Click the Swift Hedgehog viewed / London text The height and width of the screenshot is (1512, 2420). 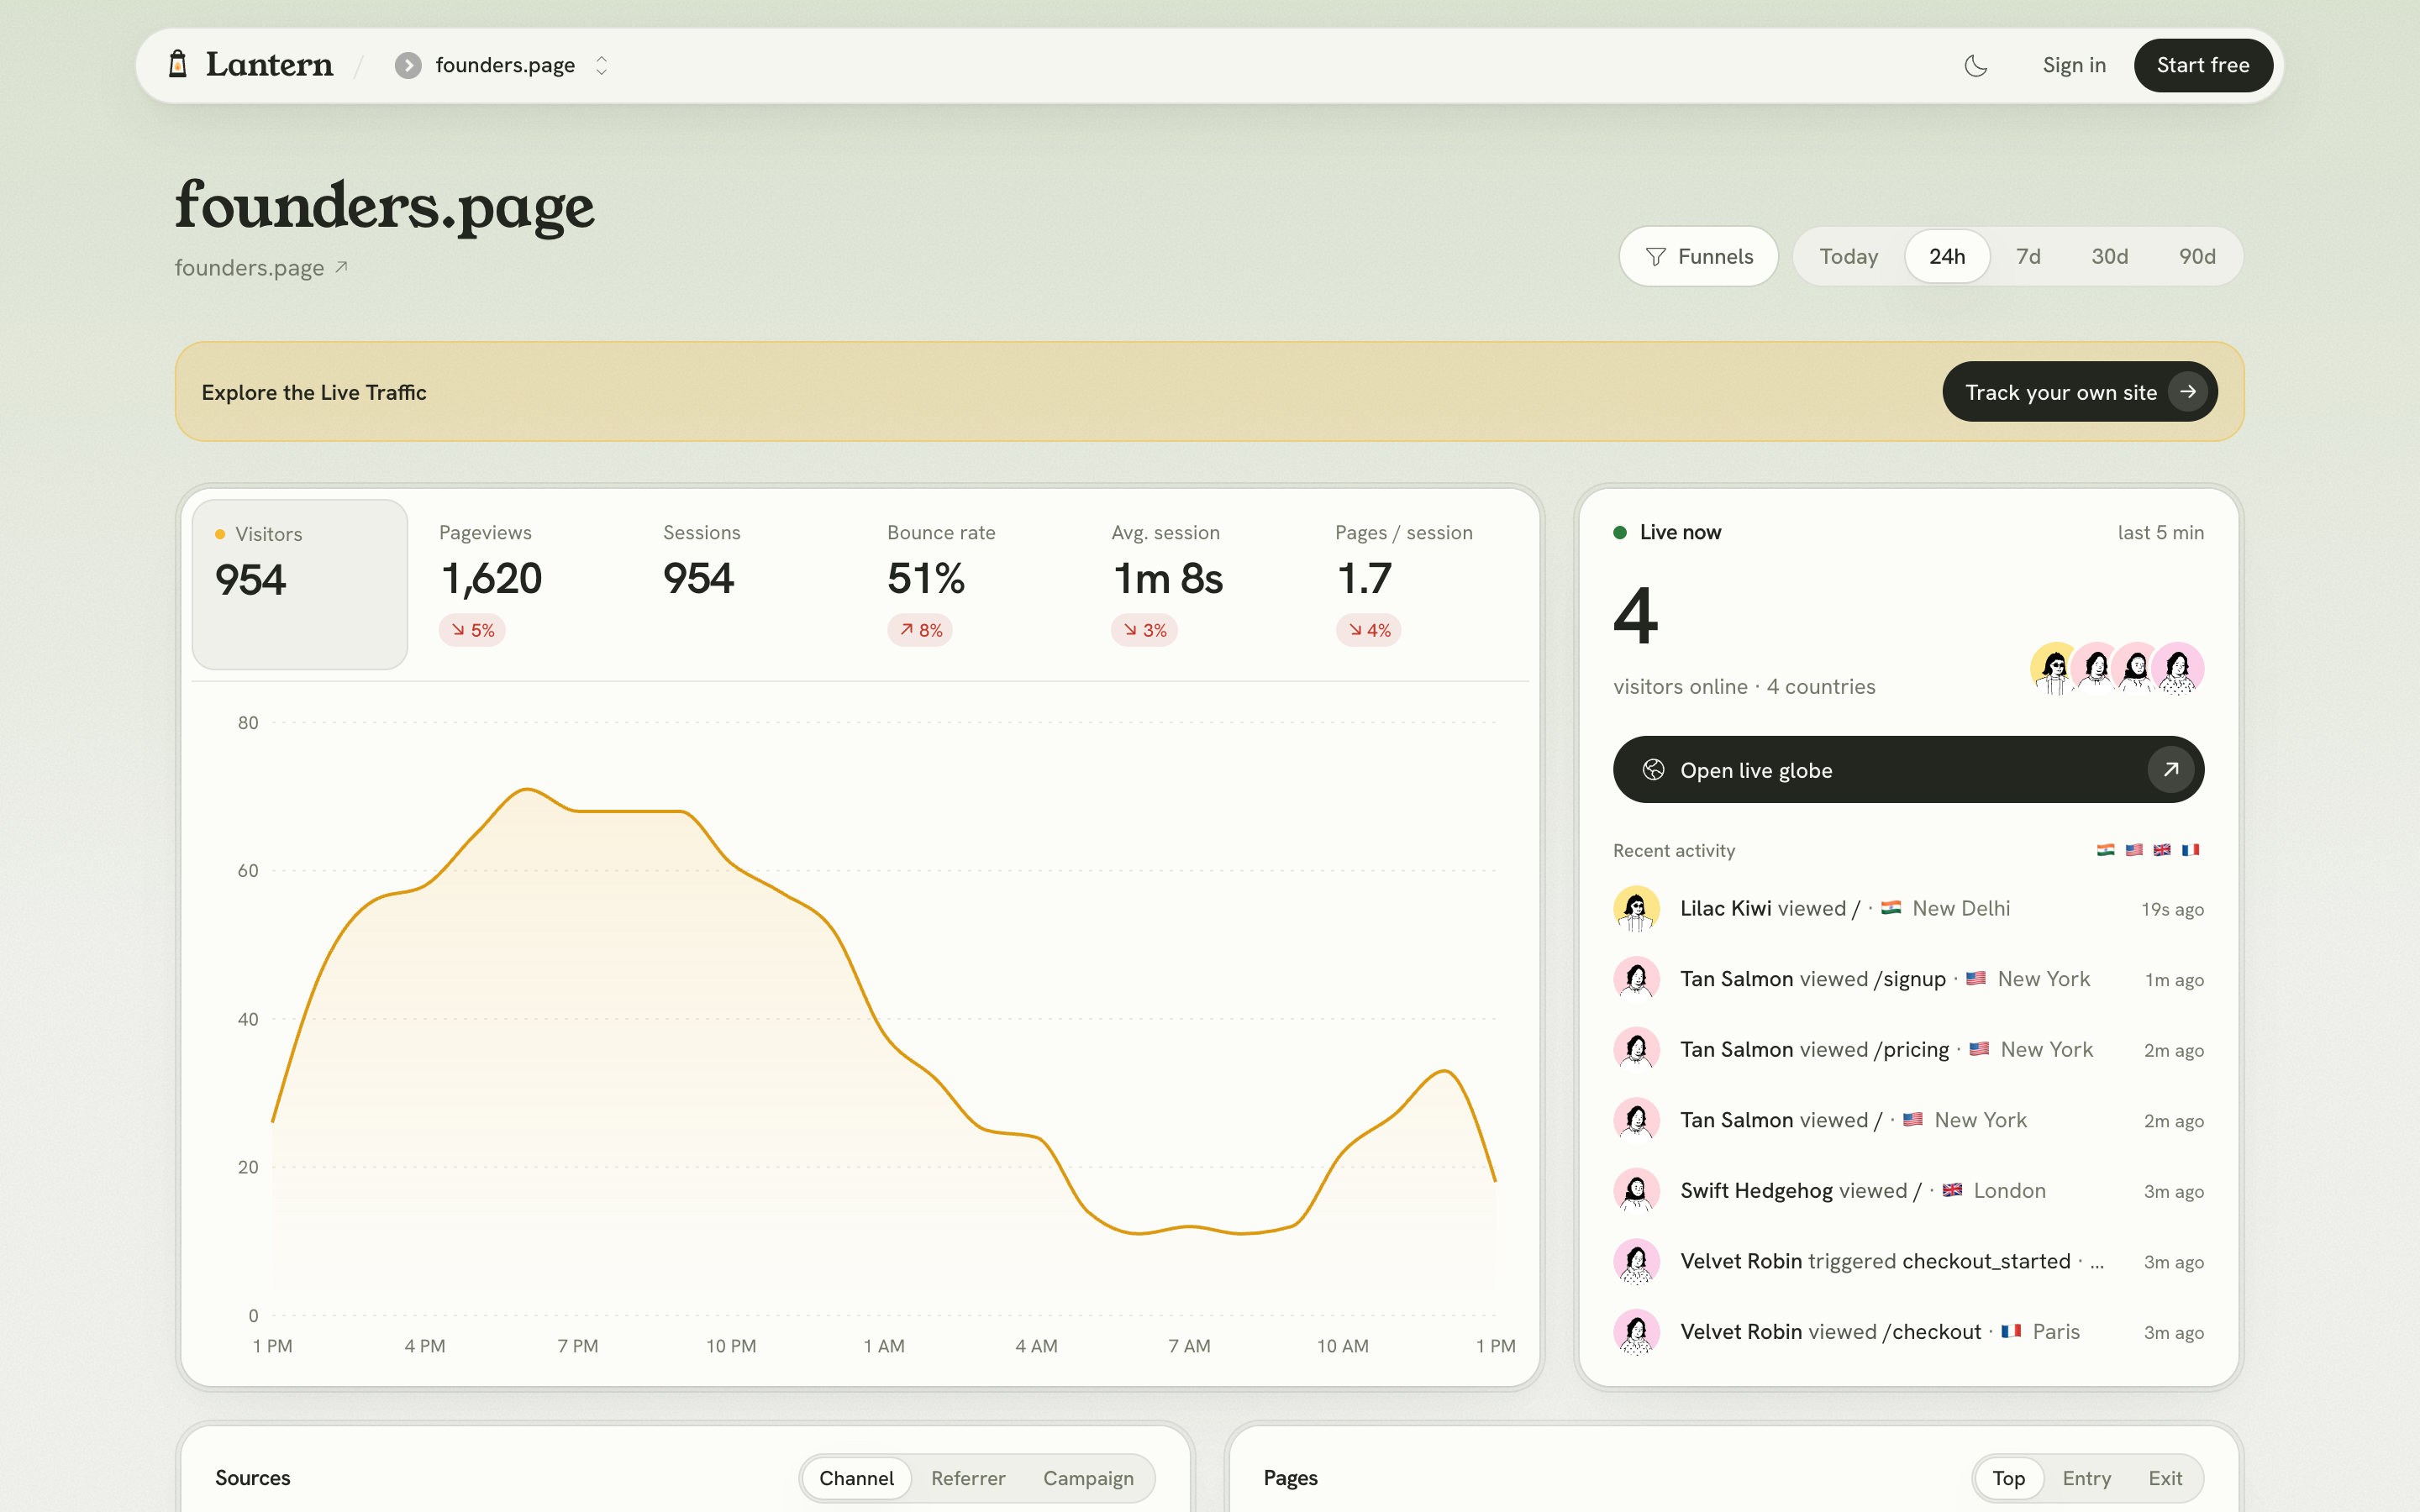click(1862, 1190)
